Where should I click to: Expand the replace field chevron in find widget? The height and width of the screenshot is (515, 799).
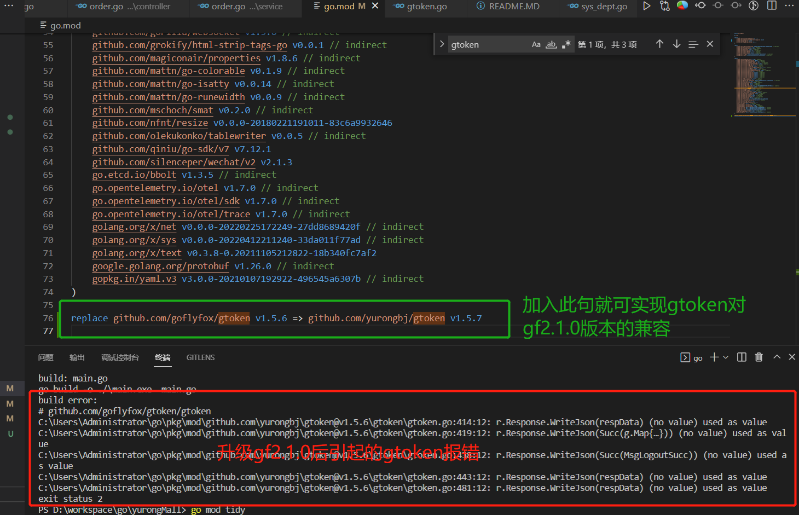click(x=441, y=44)
